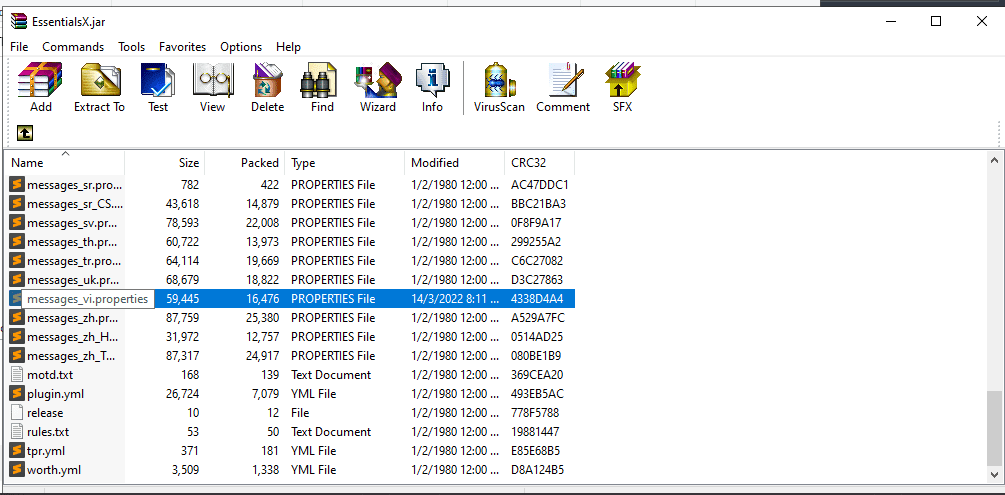1005x495 pixels.
Task: Launch the Wizard tool
Action: click(378, 87)
